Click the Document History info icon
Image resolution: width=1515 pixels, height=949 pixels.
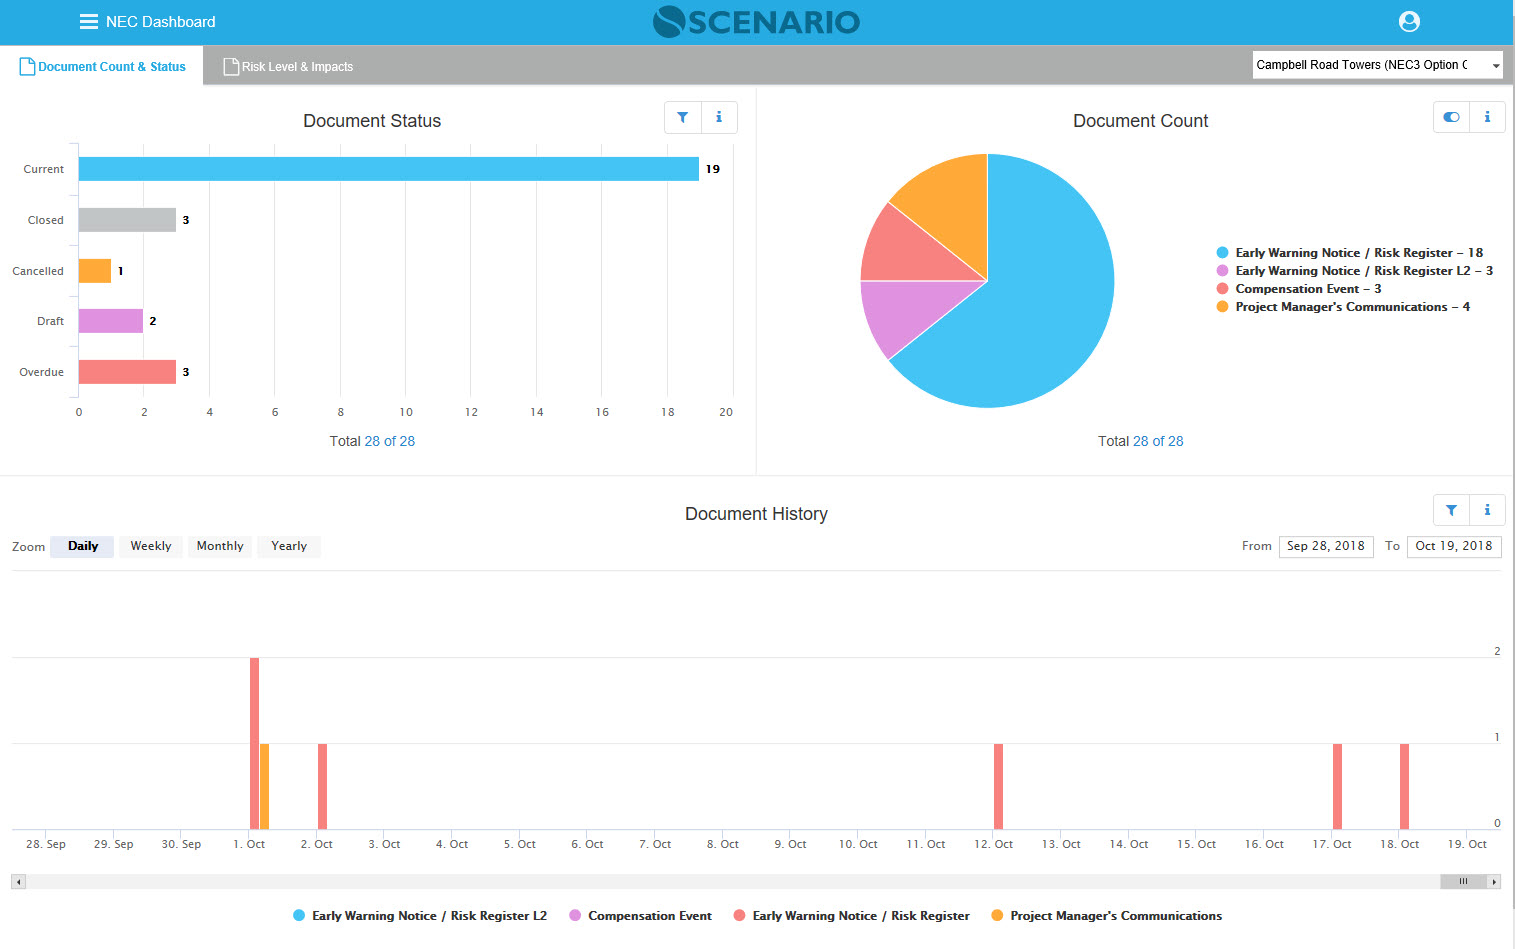1487,510
